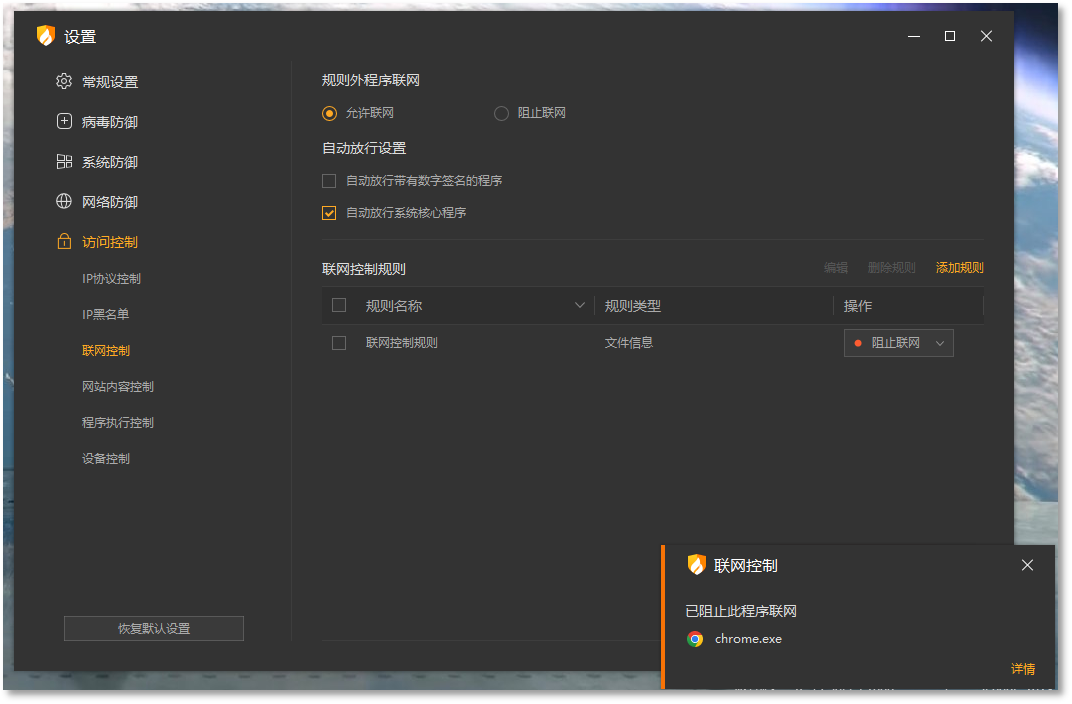Click the 删除规则 link
The width and height of the screenshot is (1072, 704).
tap(892, 268)
